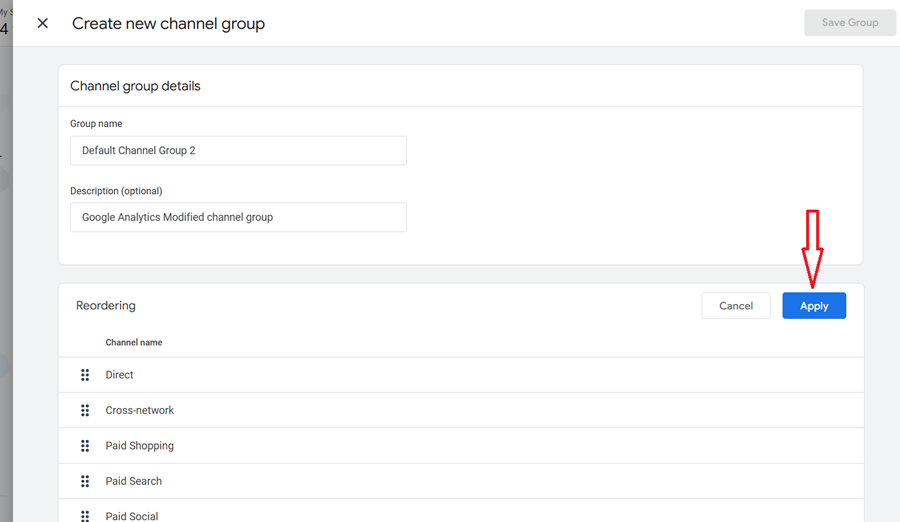Screen dimensions: 900x522
Task: Close the Create new channel group dialog
Action: [x=42, y=23]
